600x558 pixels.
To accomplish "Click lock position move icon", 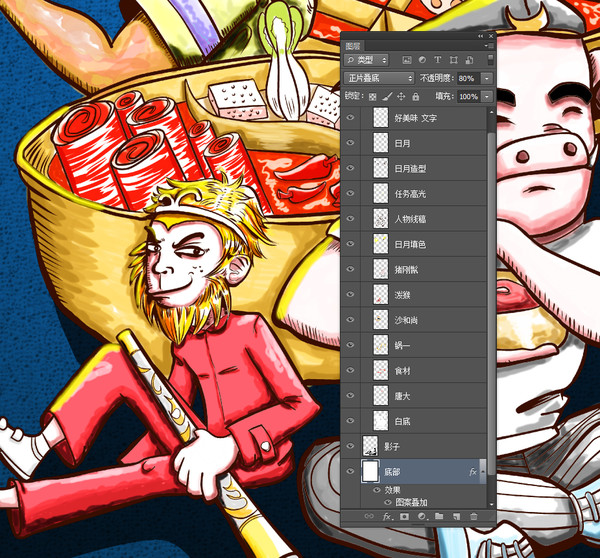I will 401,97.
